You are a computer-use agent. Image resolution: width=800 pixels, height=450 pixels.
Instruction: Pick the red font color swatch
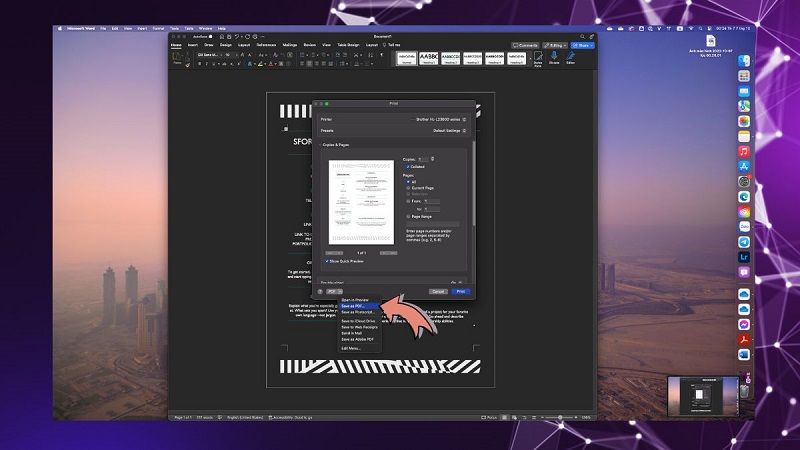pos(270,64)
